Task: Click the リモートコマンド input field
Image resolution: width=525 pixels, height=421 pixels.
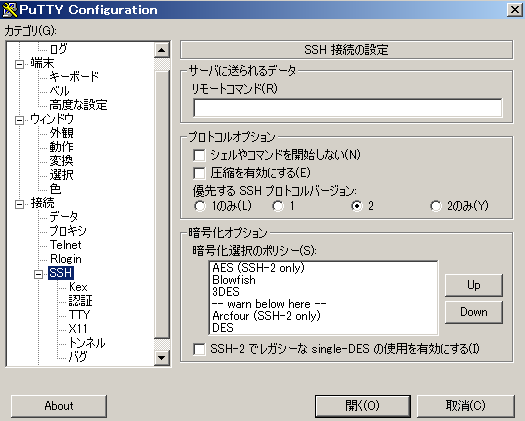Action: tap(348, 108)
